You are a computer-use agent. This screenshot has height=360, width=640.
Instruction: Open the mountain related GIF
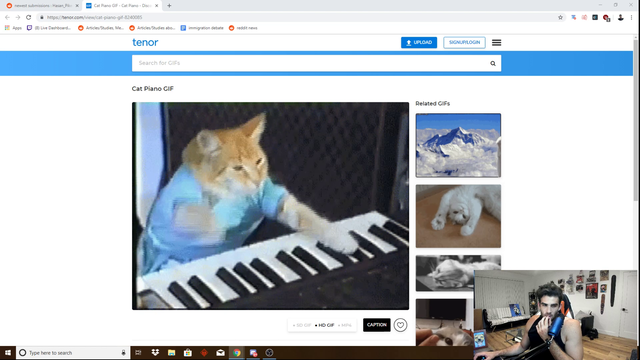pos(458,145)
